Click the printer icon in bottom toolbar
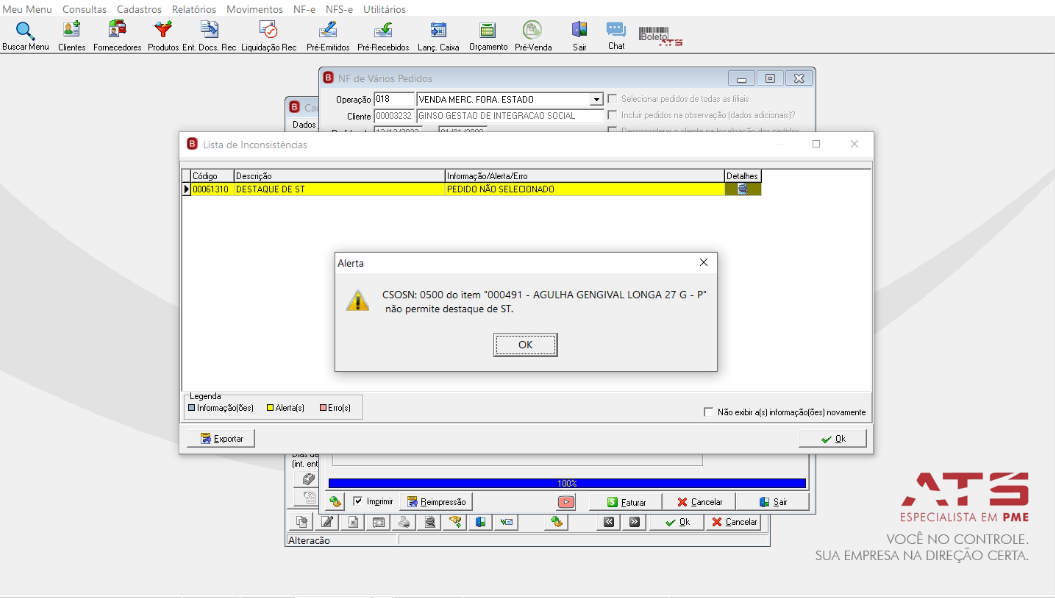The width and height of the screenshot is (1055, 598). coord(404,522)
